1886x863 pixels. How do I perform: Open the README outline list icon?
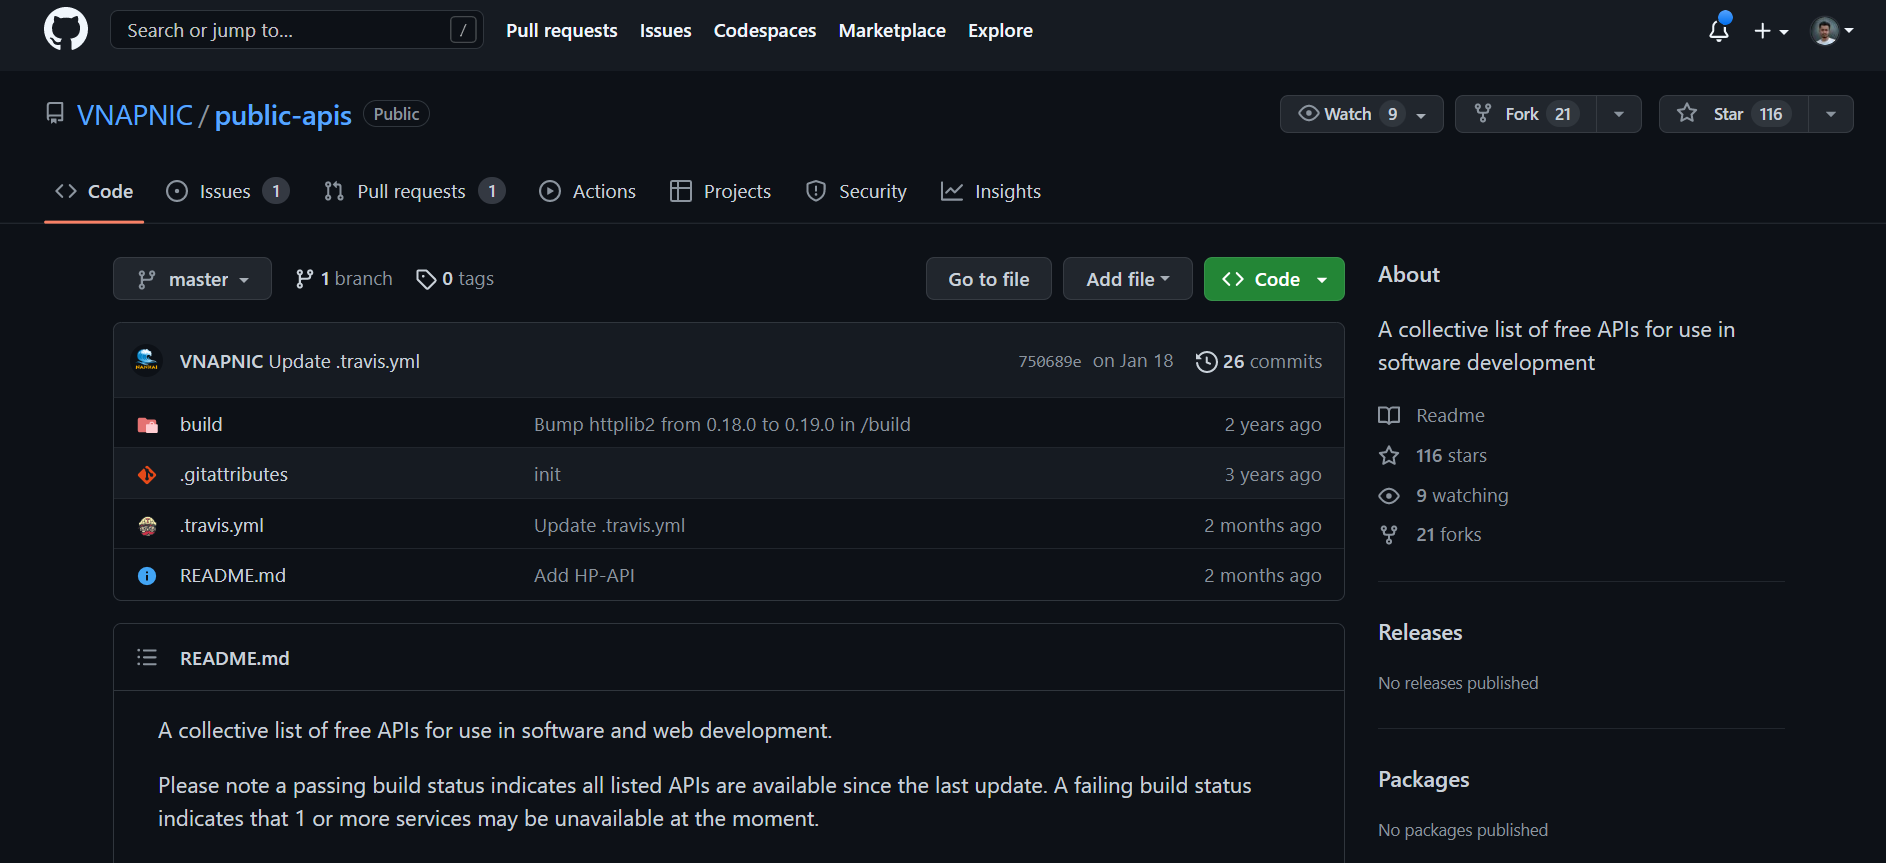[147, 657]
